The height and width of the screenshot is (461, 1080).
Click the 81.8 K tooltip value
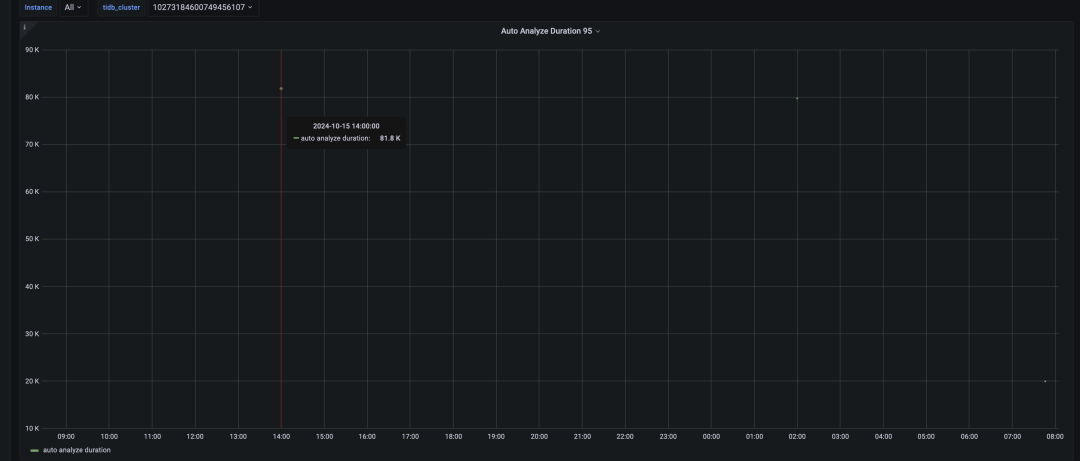390,139
